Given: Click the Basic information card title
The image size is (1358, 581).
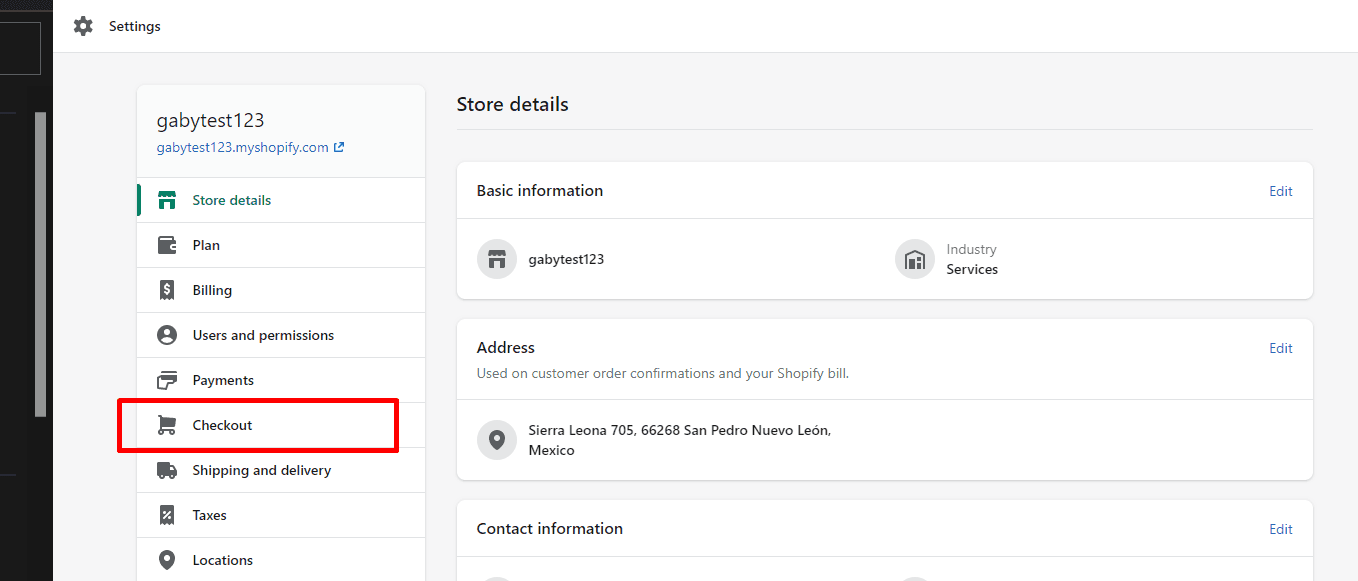Looking at the screenshot, I should (540, 190).
